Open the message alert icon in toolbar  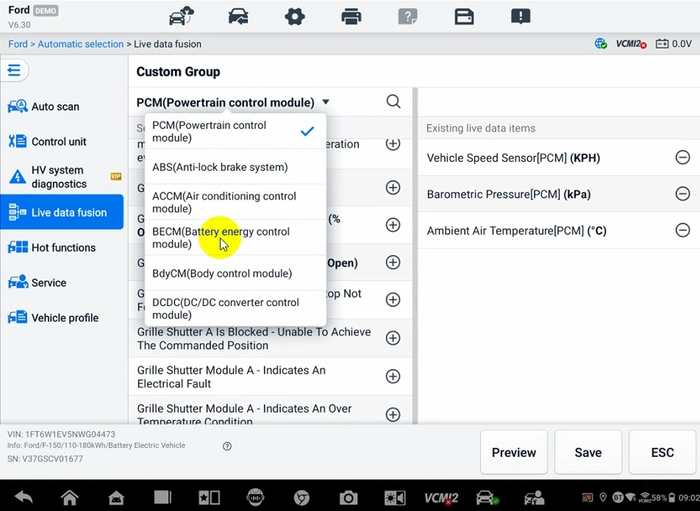coord(521,17)
